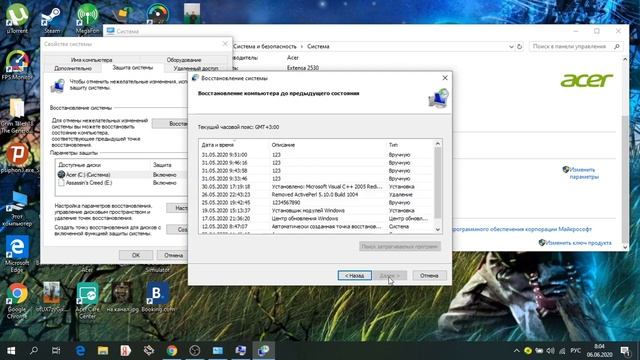Expand the address bar history dropdown

[x=511, y=47]
